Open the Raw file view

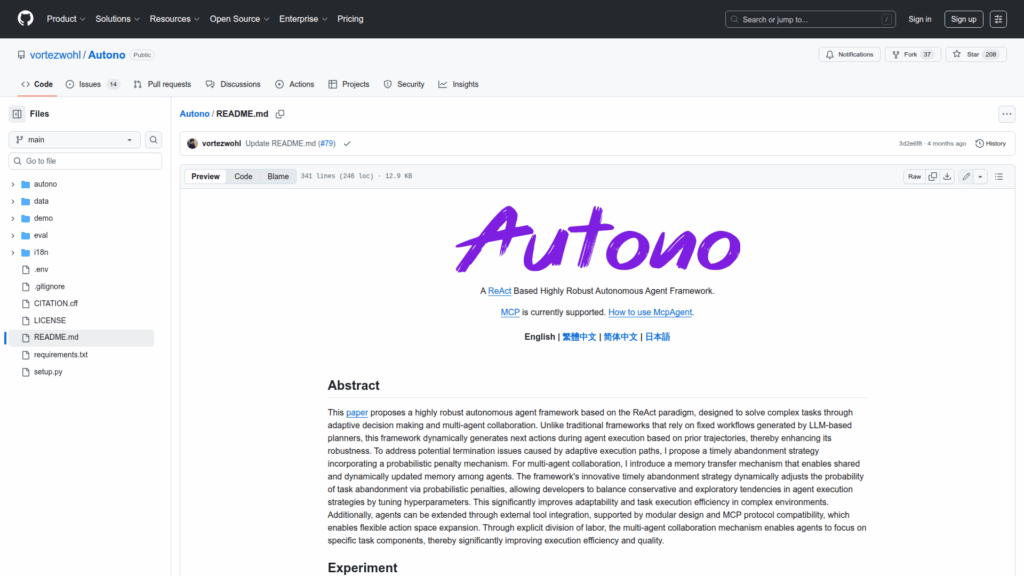914,176
